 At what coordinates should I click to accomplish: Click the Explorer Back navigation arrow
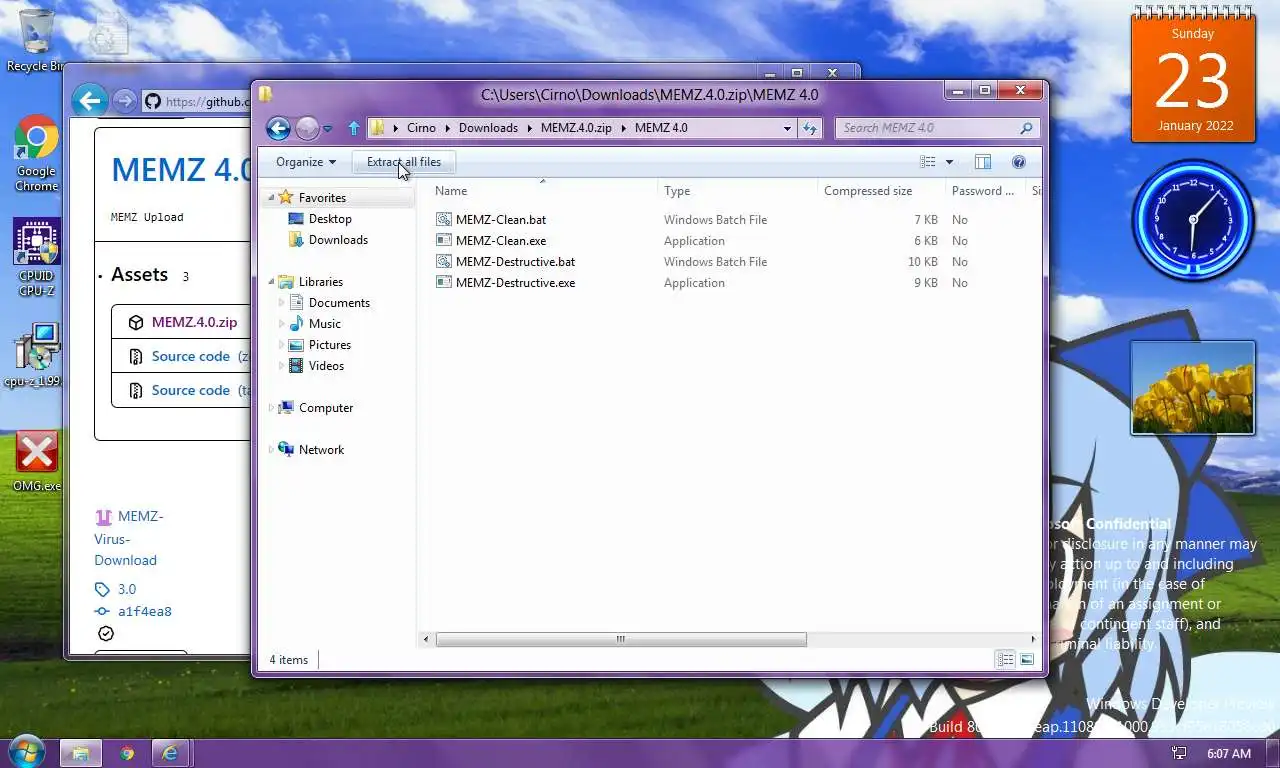click(x=278, y=128)
